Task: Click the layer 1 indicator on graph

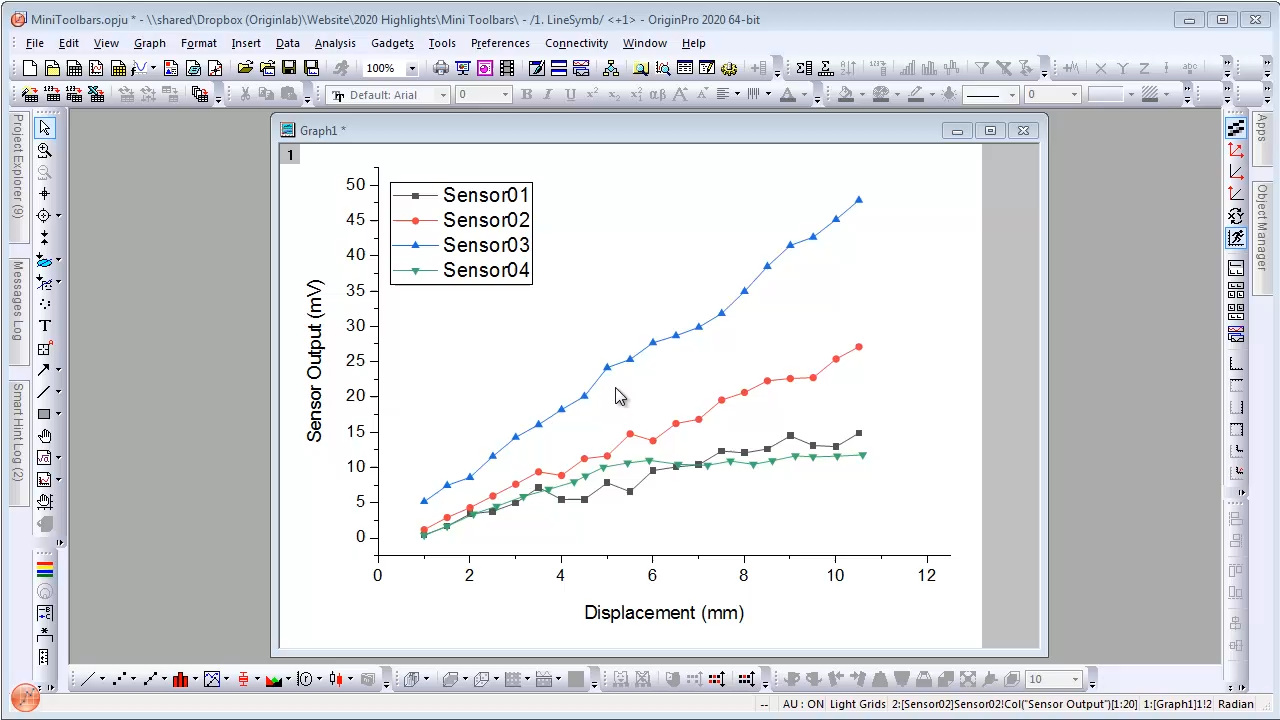Action: click(290, 155)
